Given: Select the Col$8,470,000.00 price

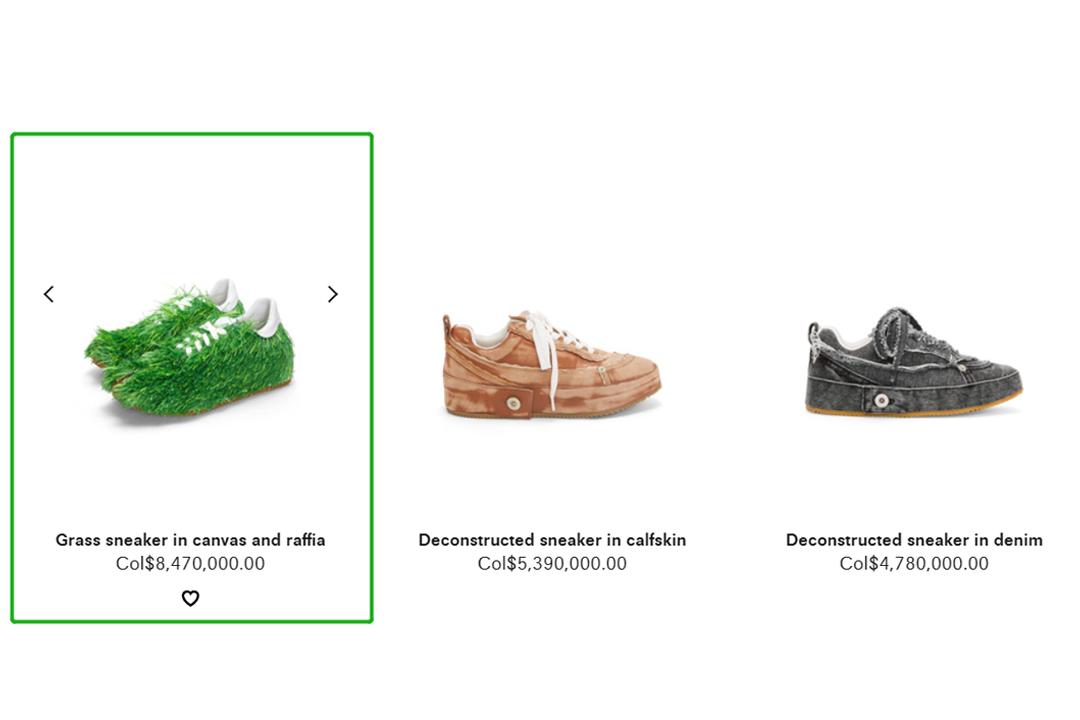Looking at the screenshot, I should click(190, 564).
